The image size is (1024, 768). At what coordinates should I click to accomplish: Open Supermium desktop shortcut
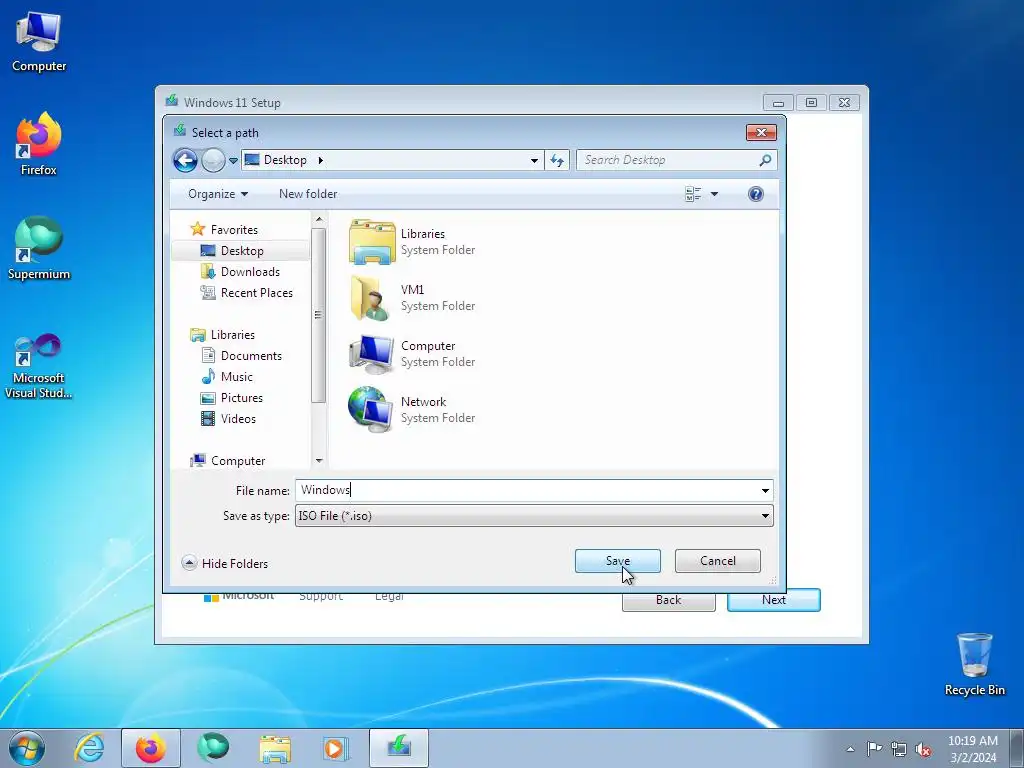coord(39,248)
